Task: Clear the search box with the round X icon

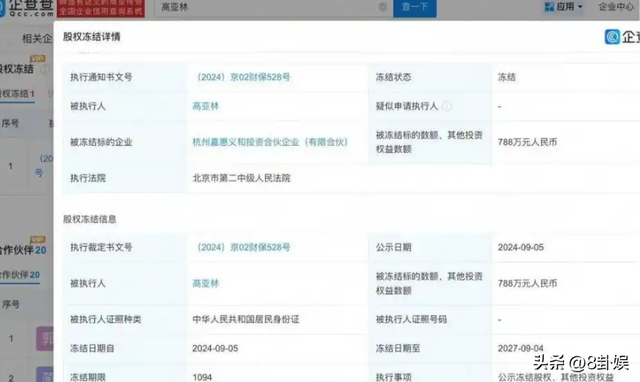Action: 383,7
